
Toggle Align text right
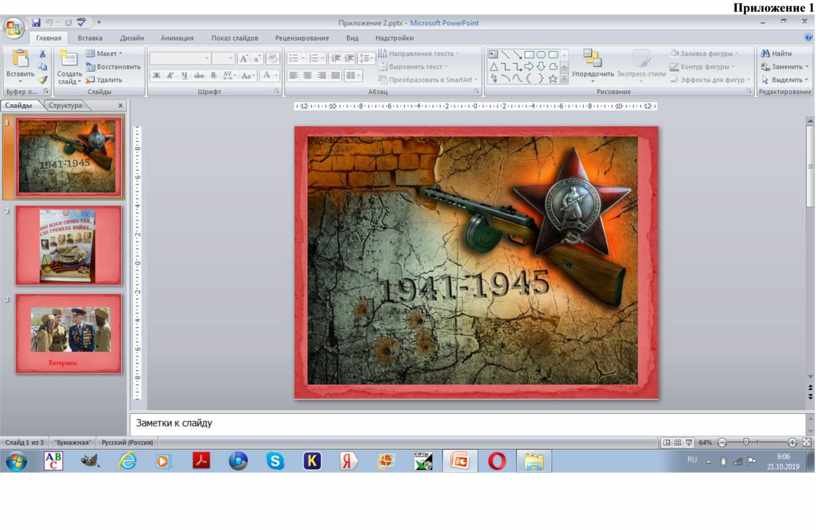click(322, 76)
